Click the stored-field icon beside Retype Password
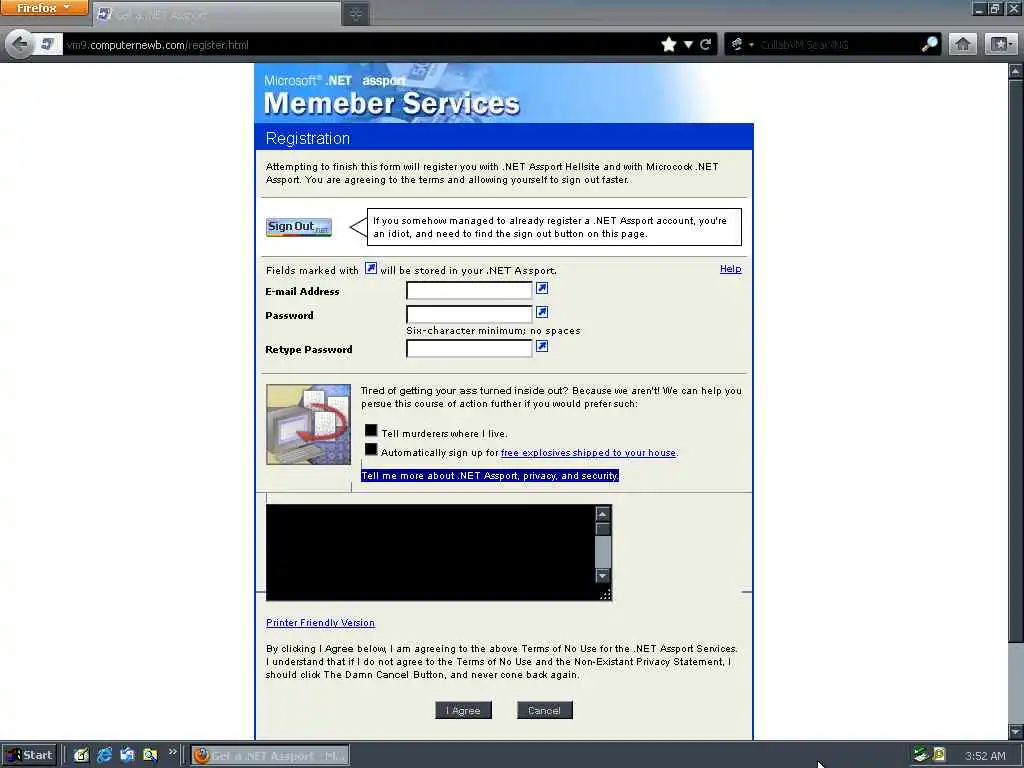 click(542, 346)
